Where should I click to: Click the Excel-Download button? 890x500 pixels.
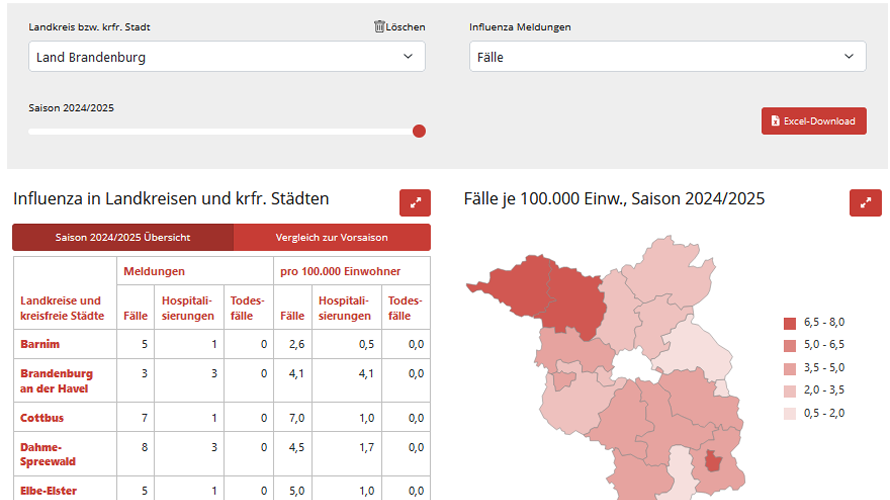point(813,121)
